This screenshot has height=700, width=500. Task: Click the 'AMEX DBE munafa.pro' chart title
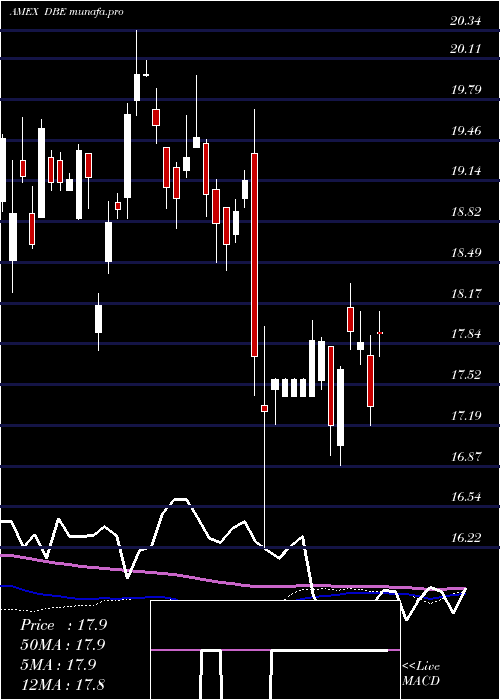tap(67, 12)
